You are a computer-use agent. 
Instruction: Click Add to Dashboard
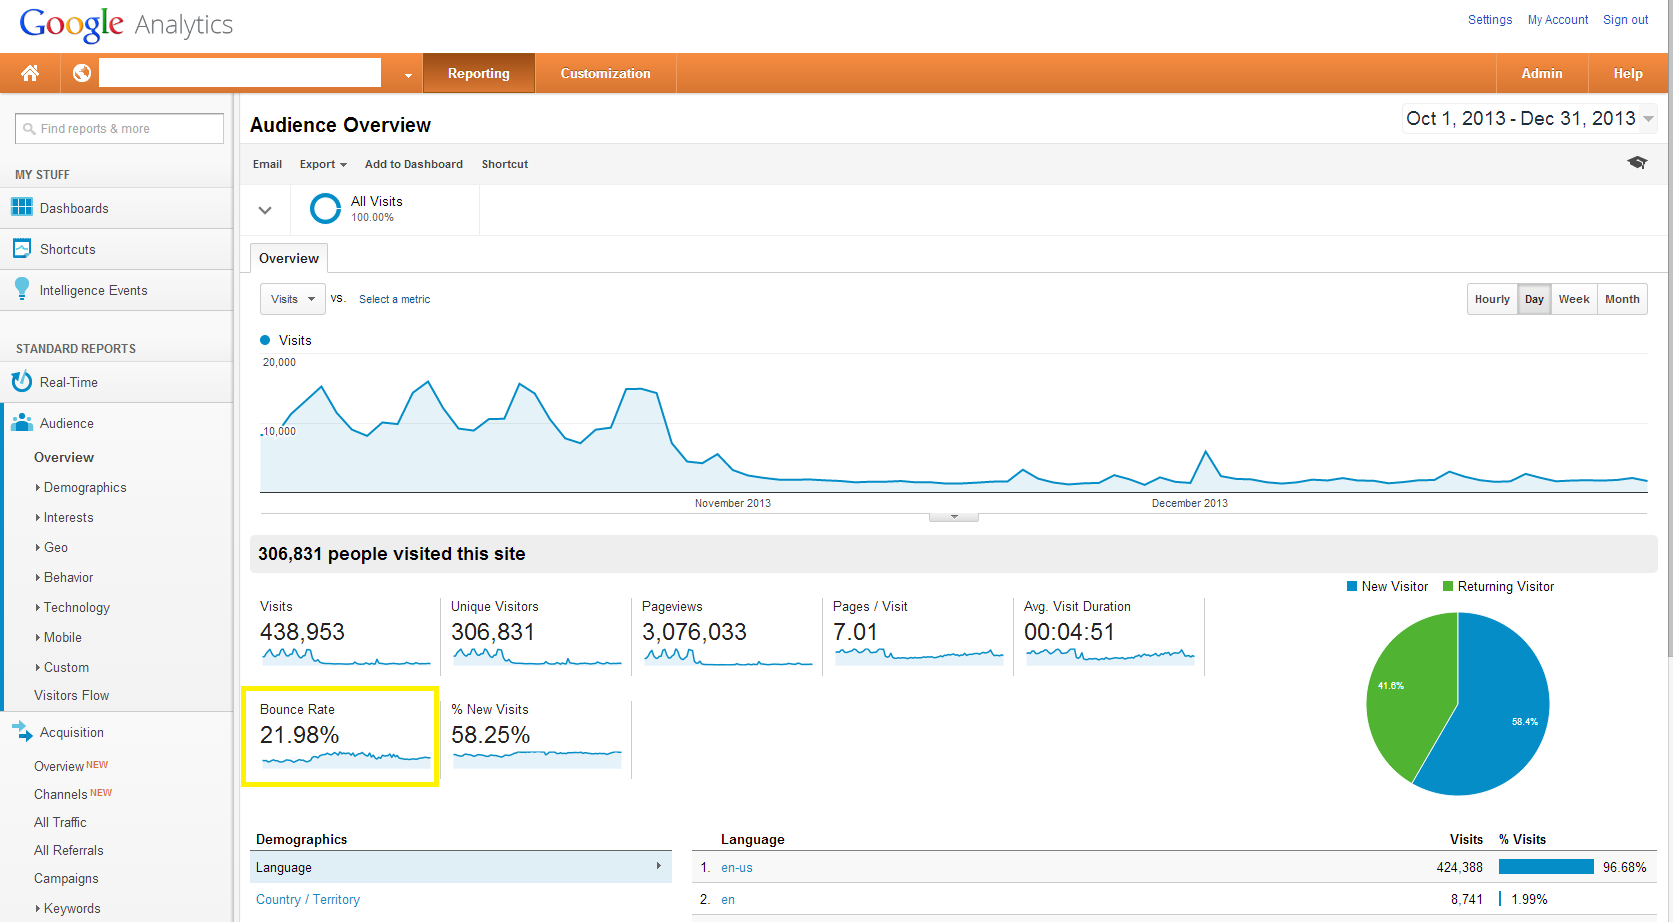coord(414,164)
